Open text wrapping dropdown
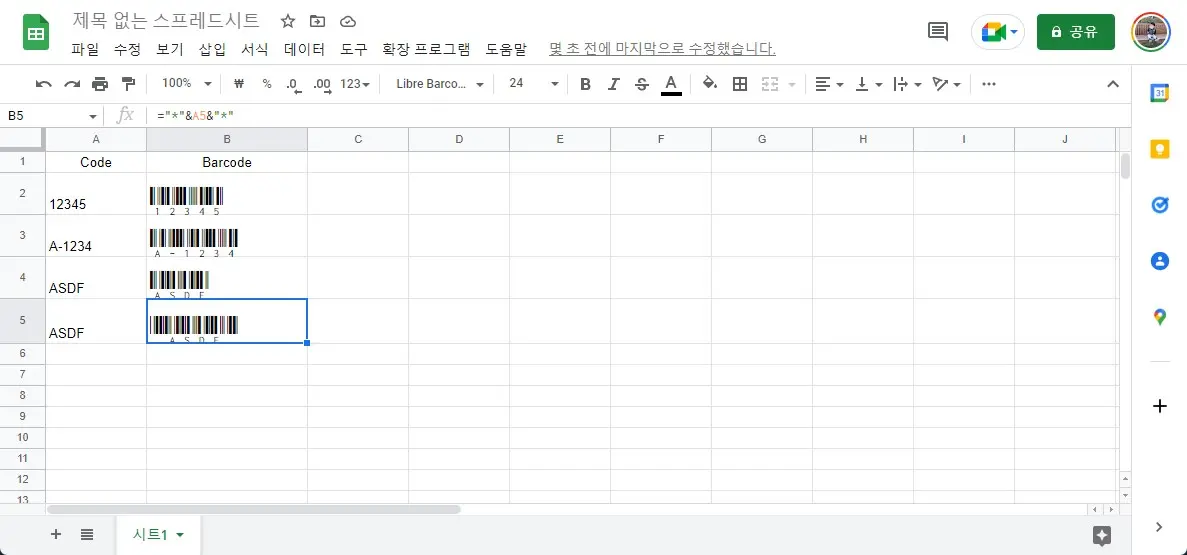Screen dimensions: 1187x555 pos(907,84)
